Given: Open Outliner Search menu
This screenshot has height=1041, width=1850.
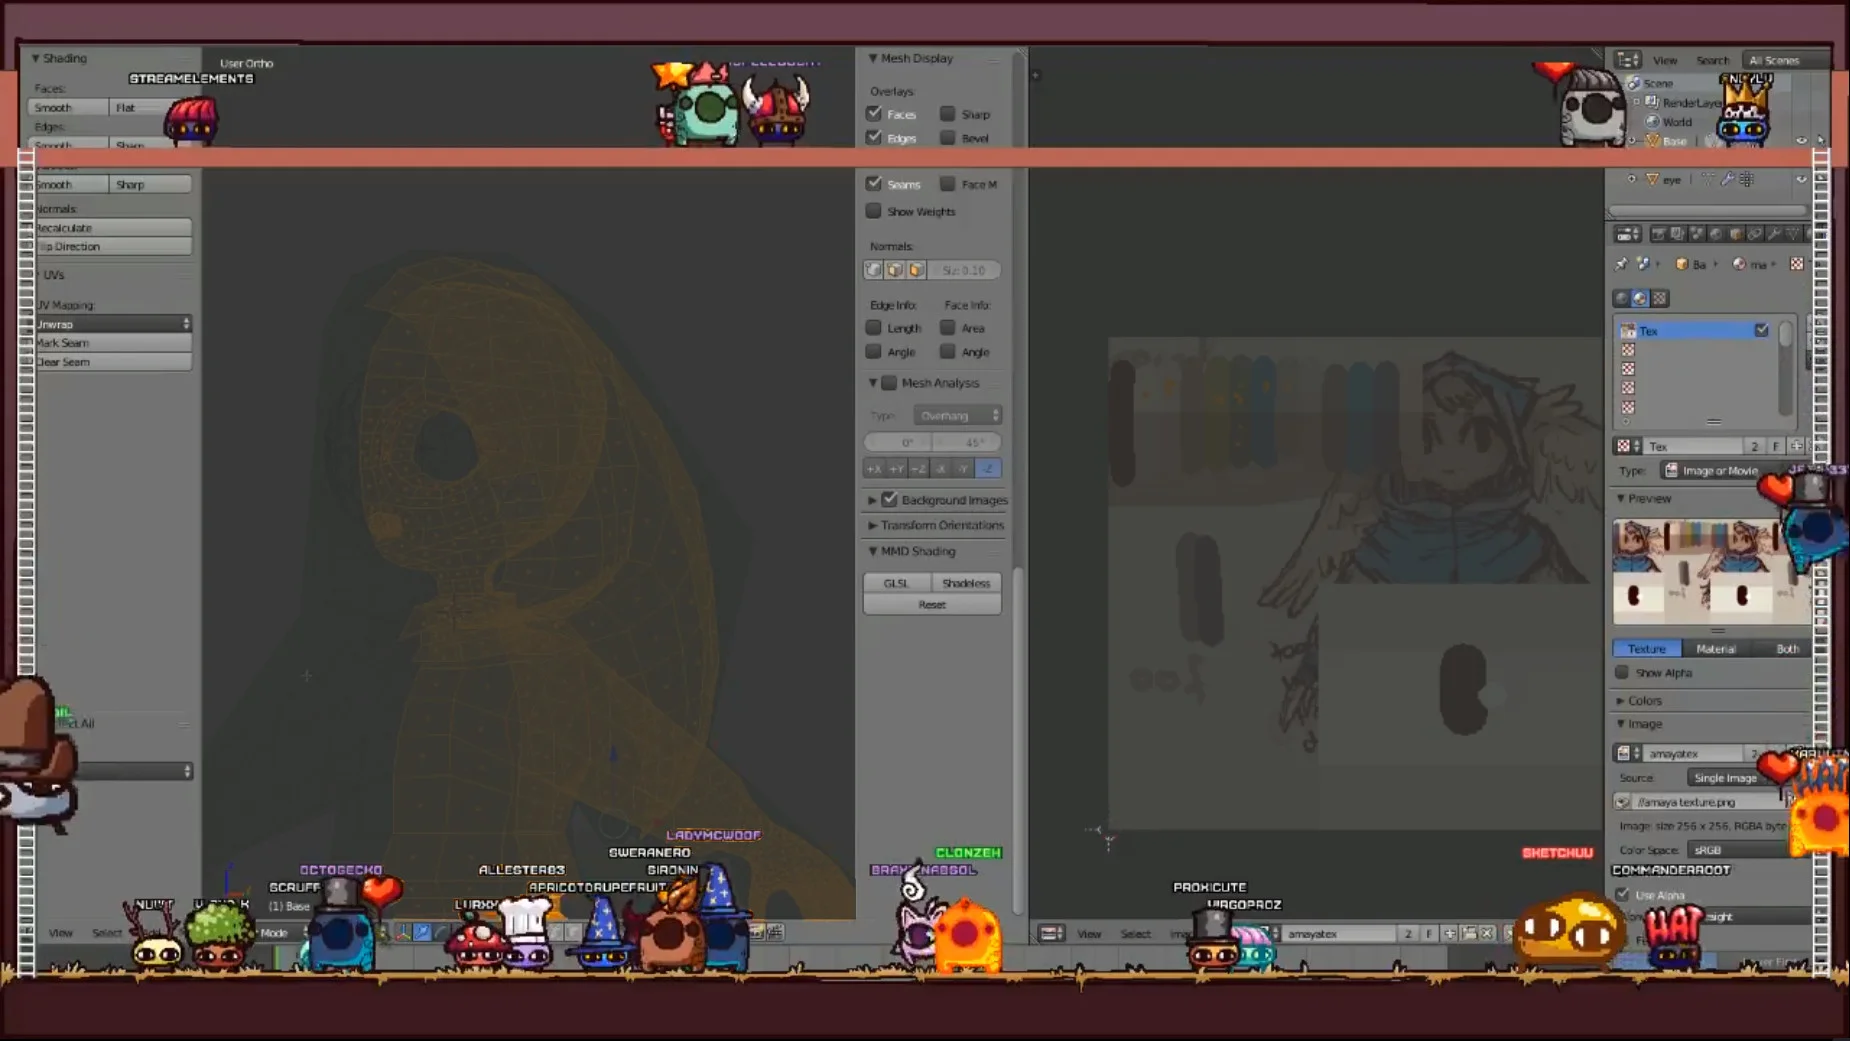Looking at the screenshot, I should click(1712, 60).
